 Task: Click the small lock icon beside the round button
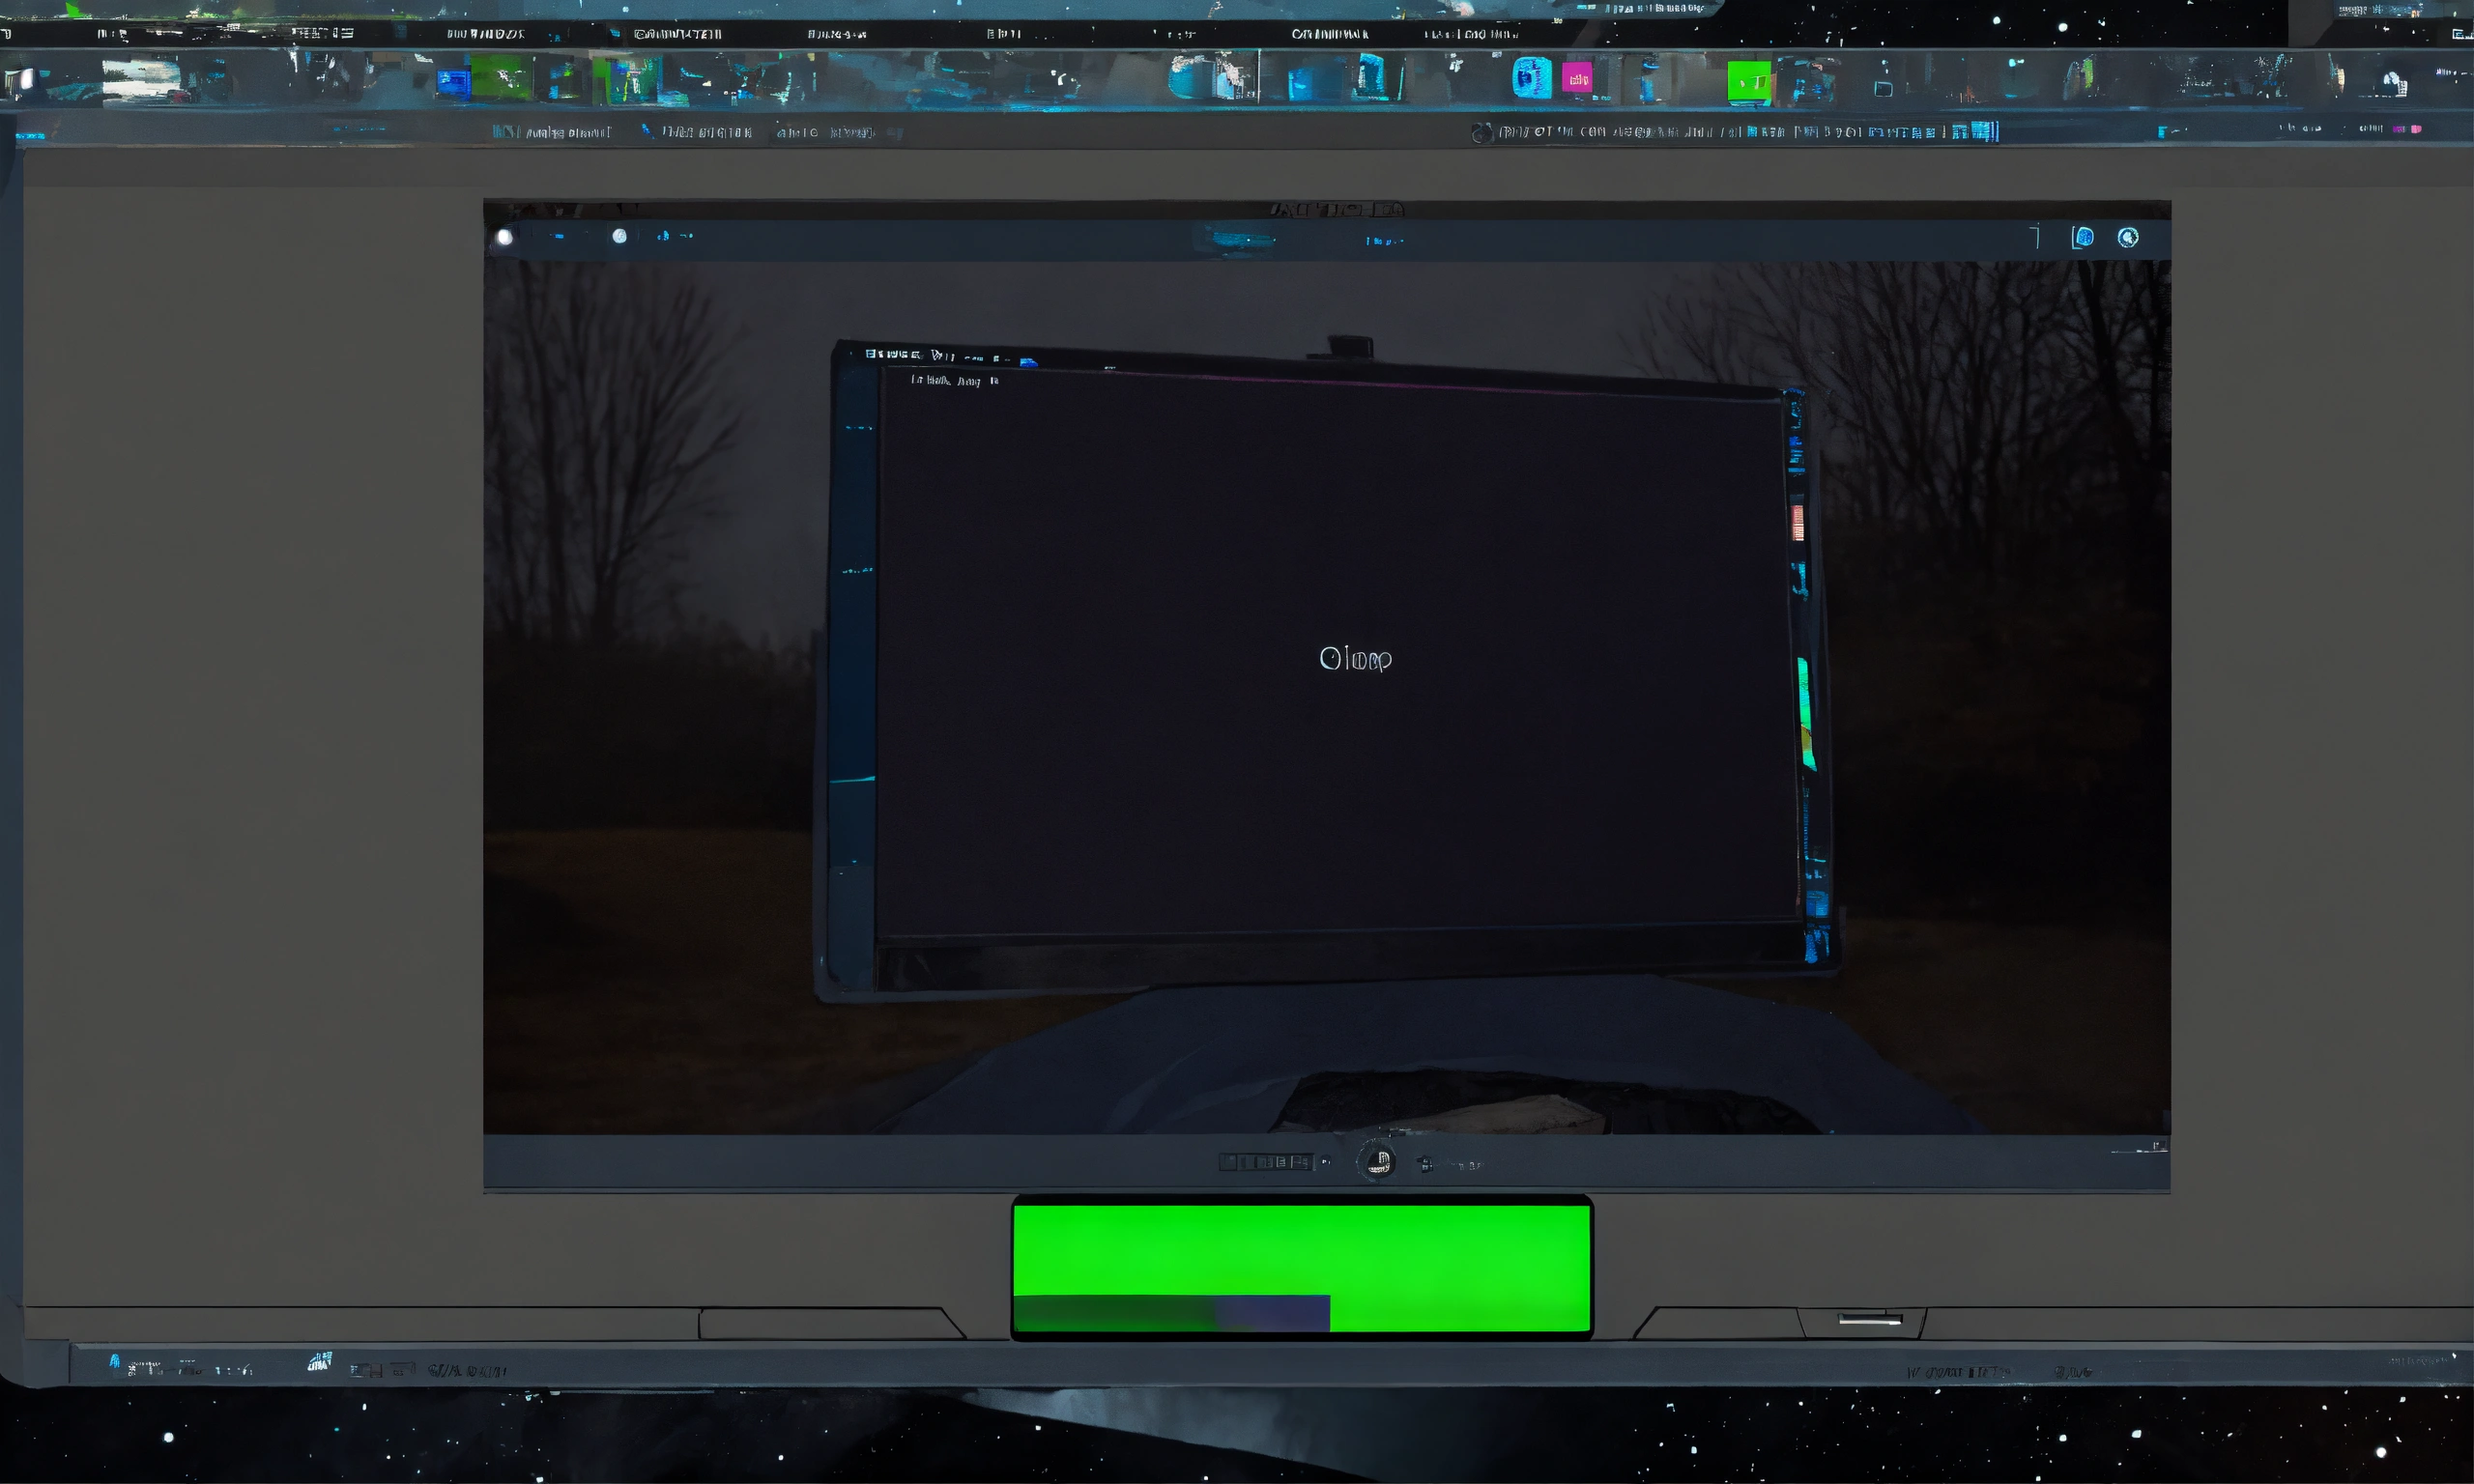click(1426, 1164)
